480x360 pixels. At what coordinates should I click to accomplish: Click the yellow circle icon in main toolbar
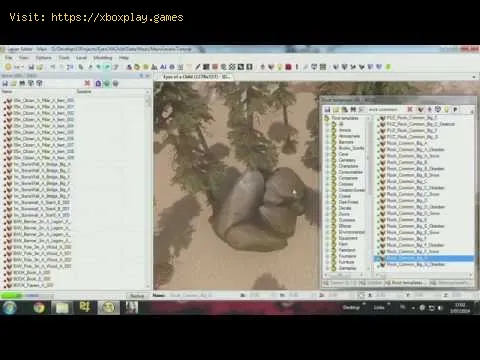(x=8, y=67)
